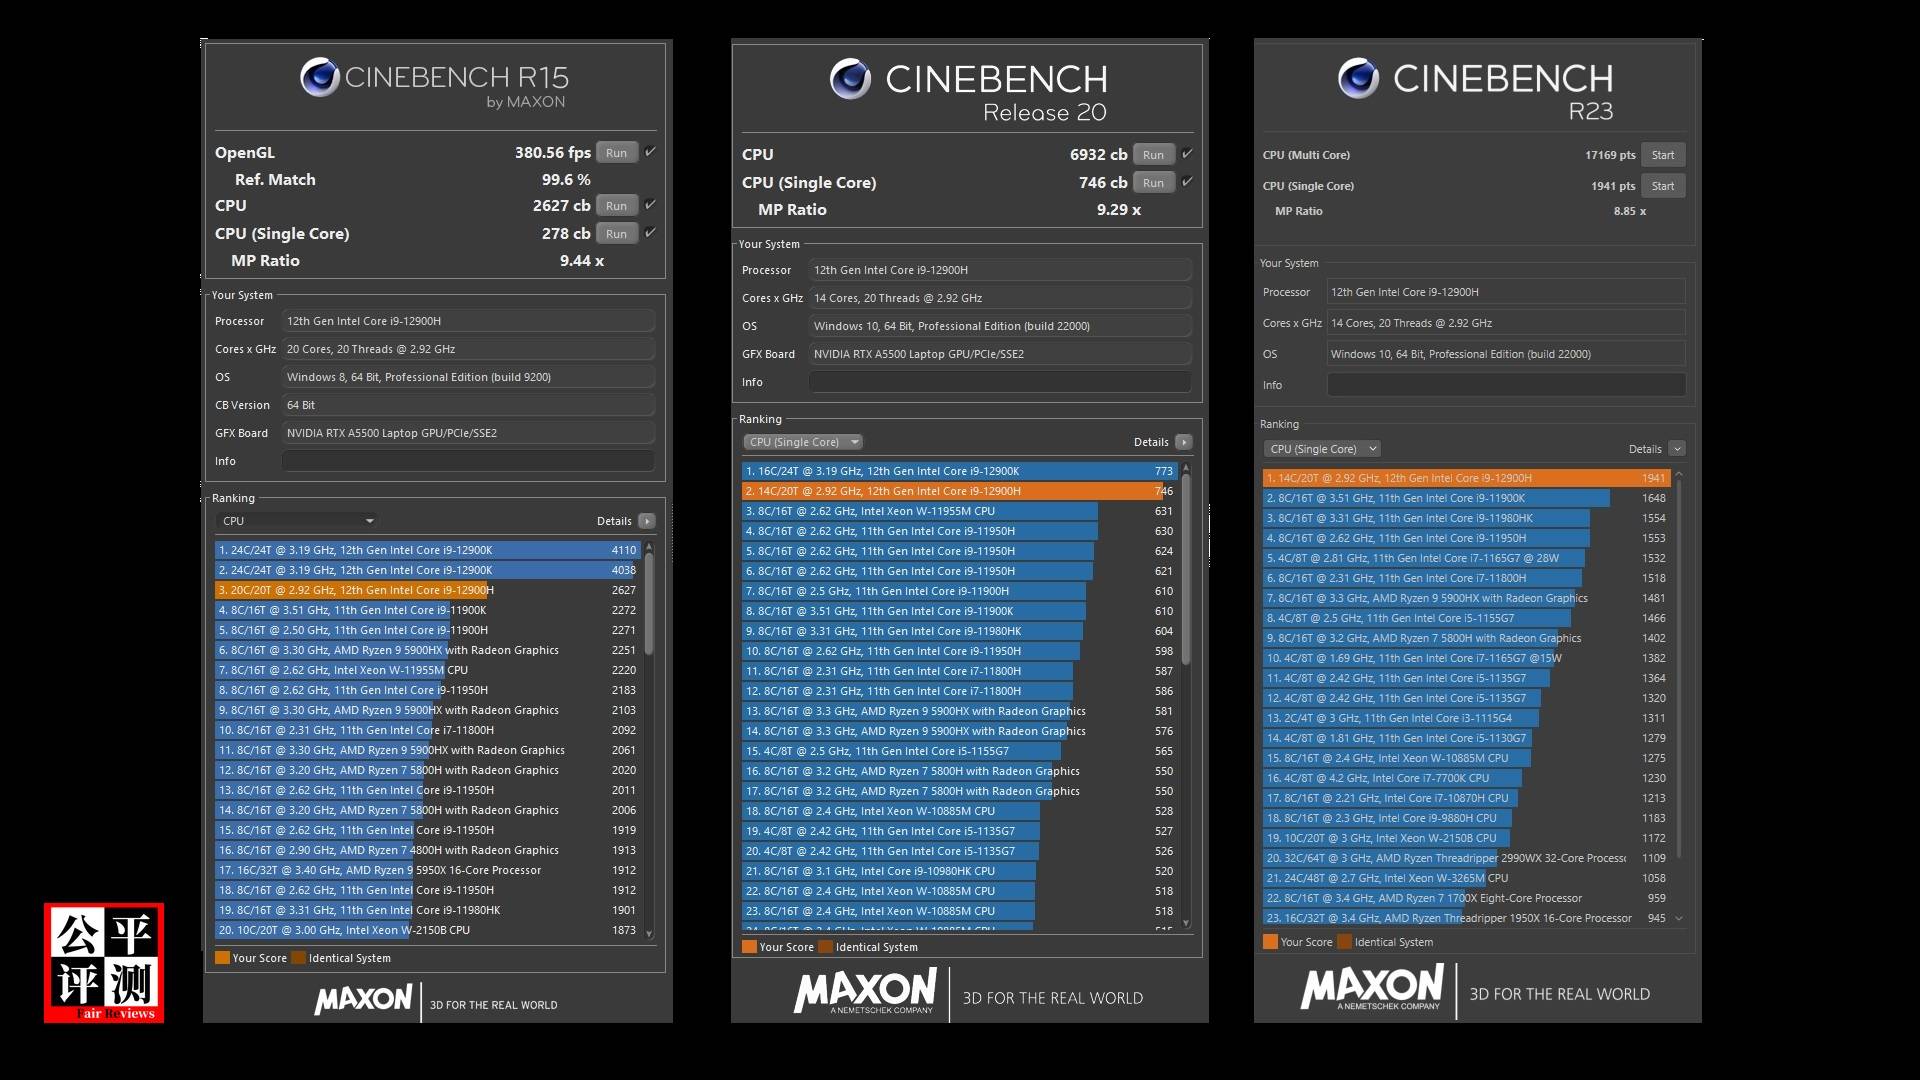Click the R15 ranking Details arrow icon

tap(647, 521)
